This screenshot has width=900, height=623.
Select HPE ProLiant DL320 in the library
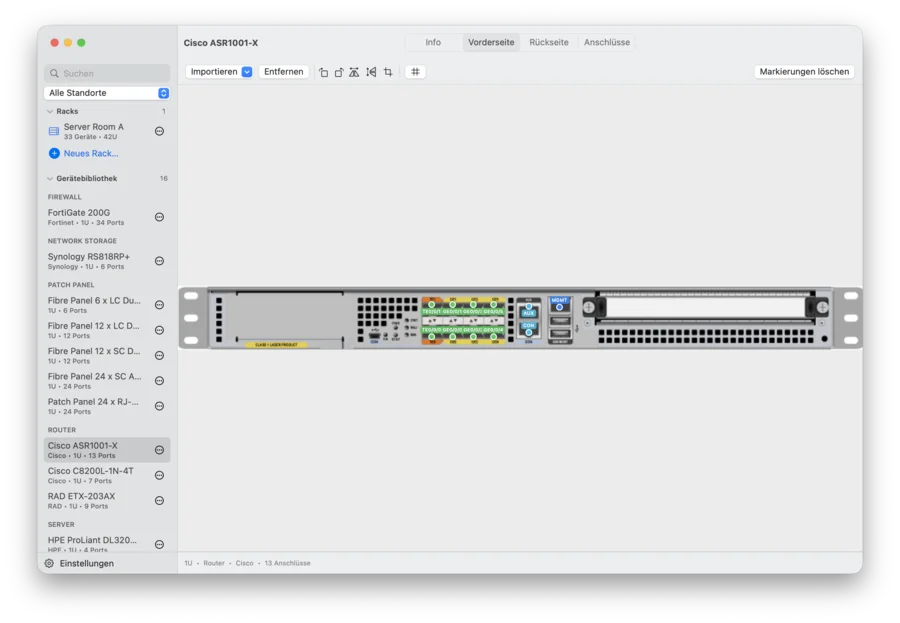click(x=107, y=544)
